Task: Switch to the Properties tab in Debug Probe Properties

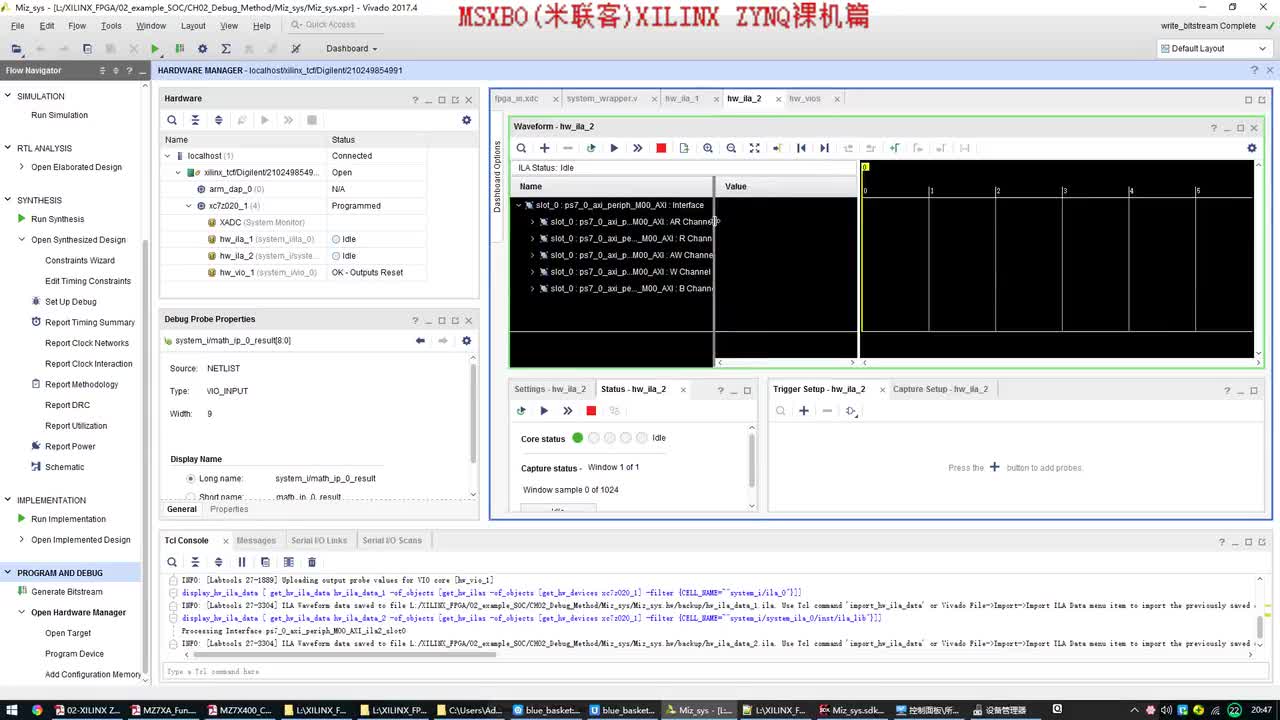Action: [229, 509]
